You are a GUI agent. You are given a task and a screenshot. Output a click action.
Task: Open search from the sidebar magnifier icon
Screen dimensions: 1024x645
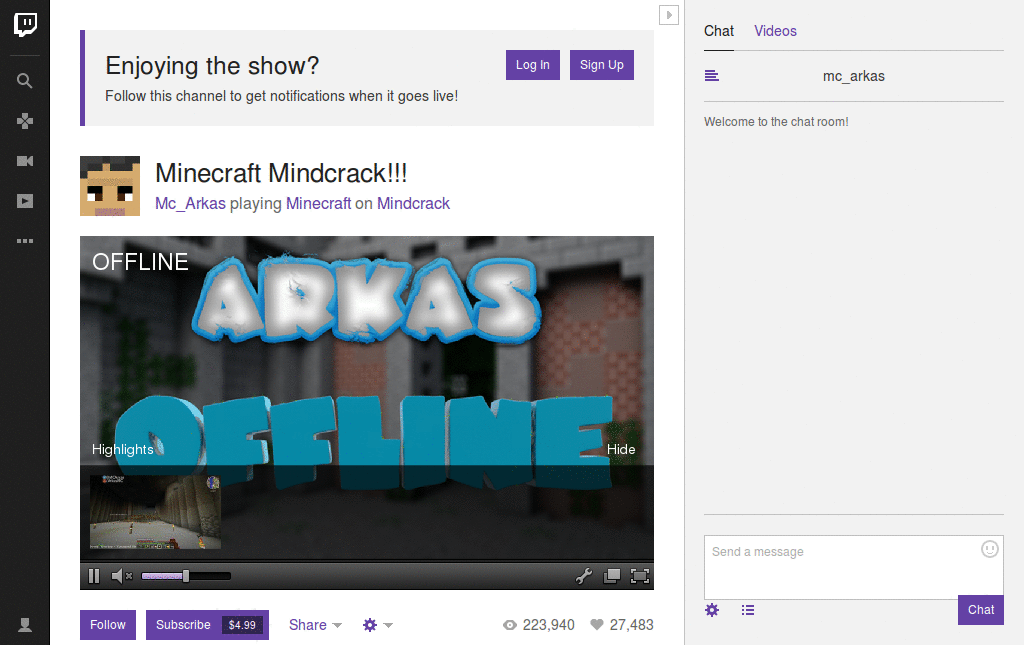click(25, 81)
